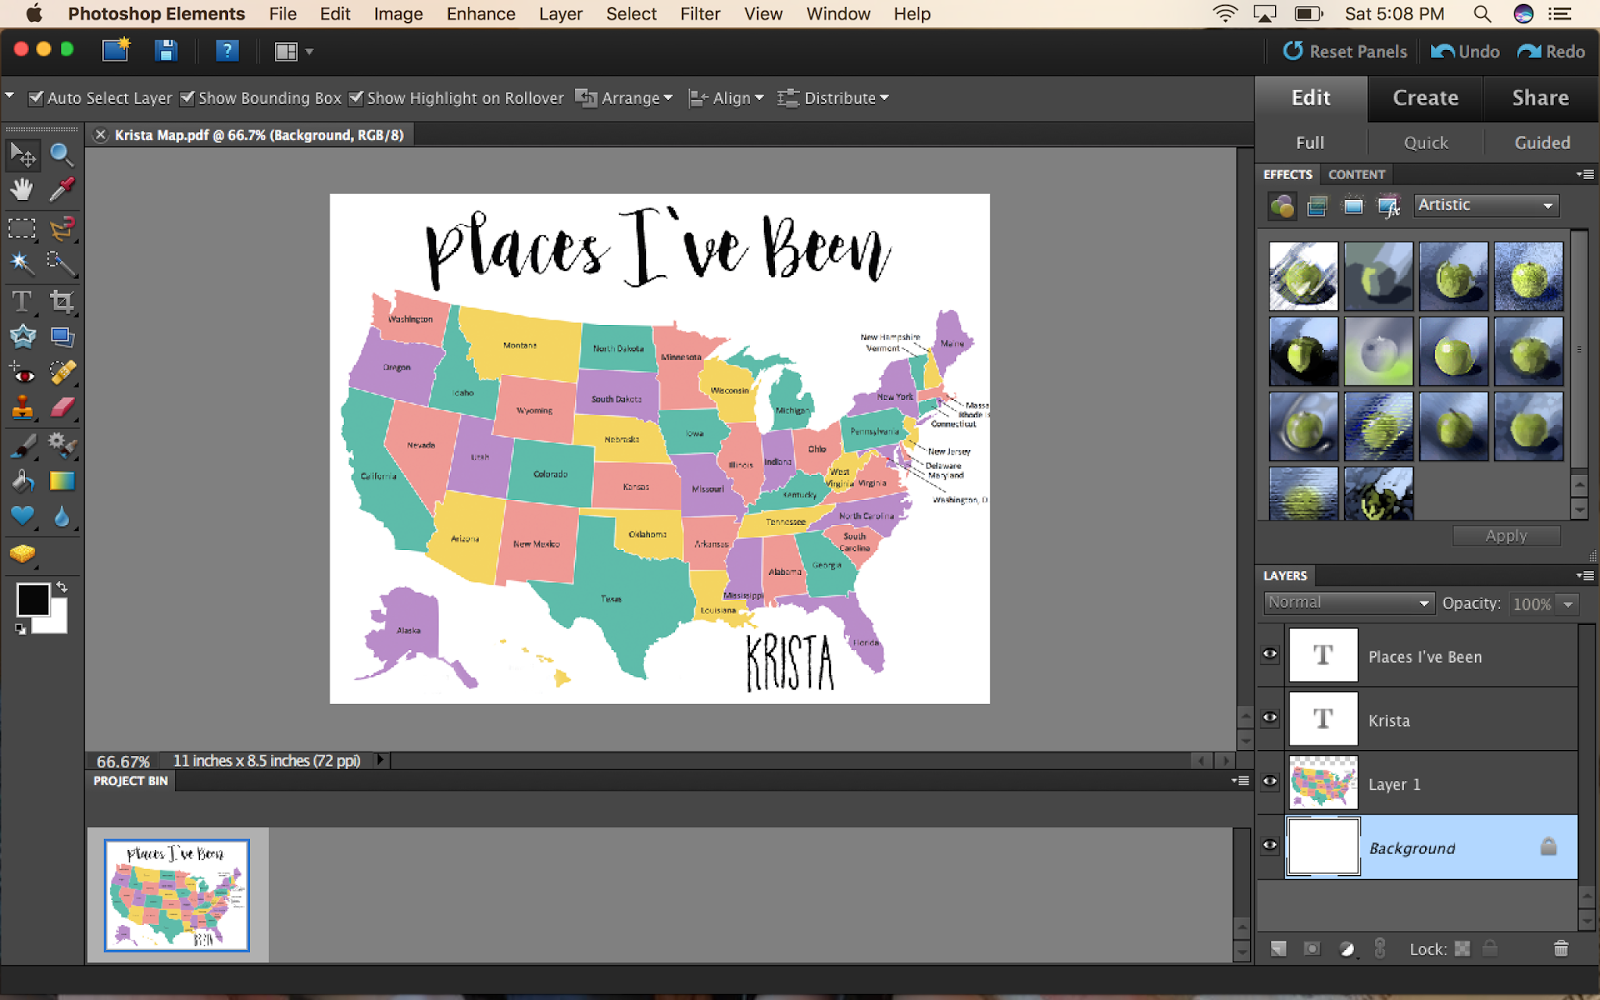Image resolution: width=1600 pixels, height=1000 pixels.
Task: Activate the Gradient tool
Action: pos(62,481)
